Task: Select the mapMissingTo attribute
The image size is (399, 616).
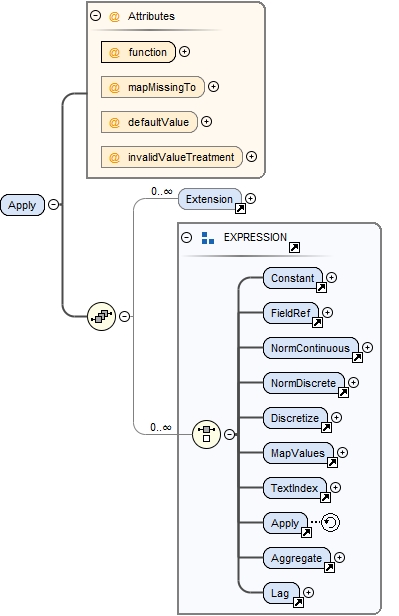Action: pos(153,87)
